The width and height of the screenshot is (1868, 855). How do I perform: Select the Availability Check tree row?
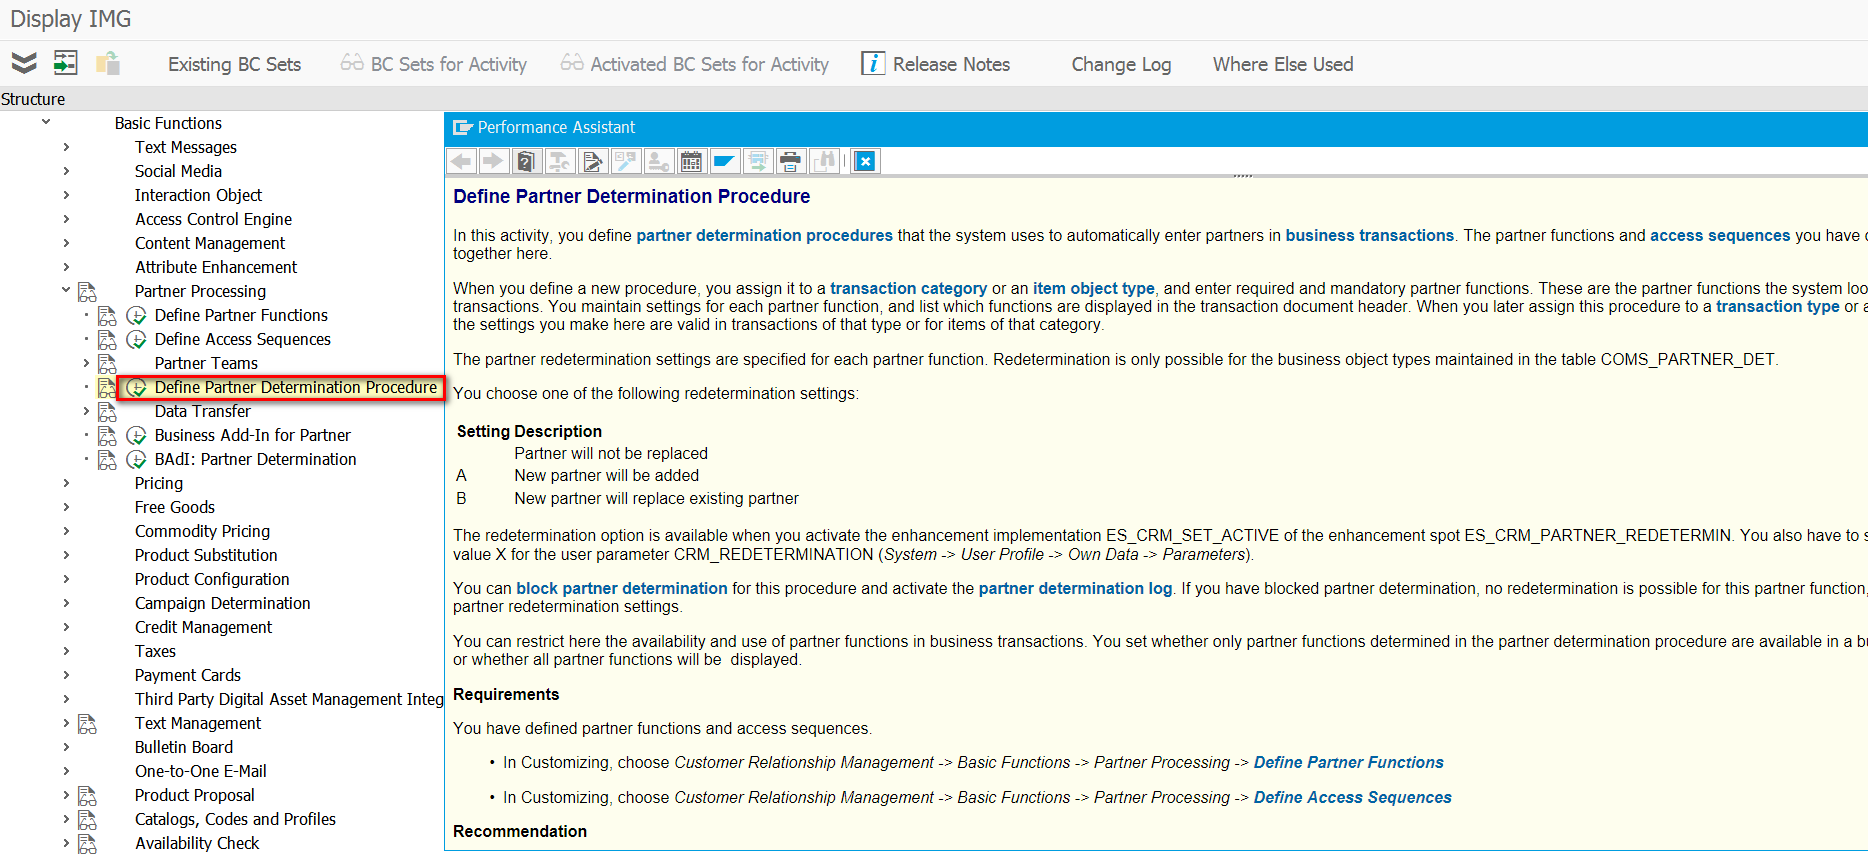[x=197, y=843]
